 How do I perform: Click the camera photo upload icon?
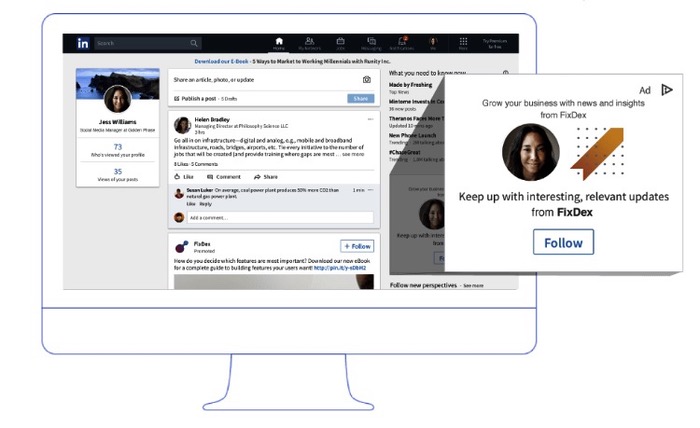tap(367, 79)
